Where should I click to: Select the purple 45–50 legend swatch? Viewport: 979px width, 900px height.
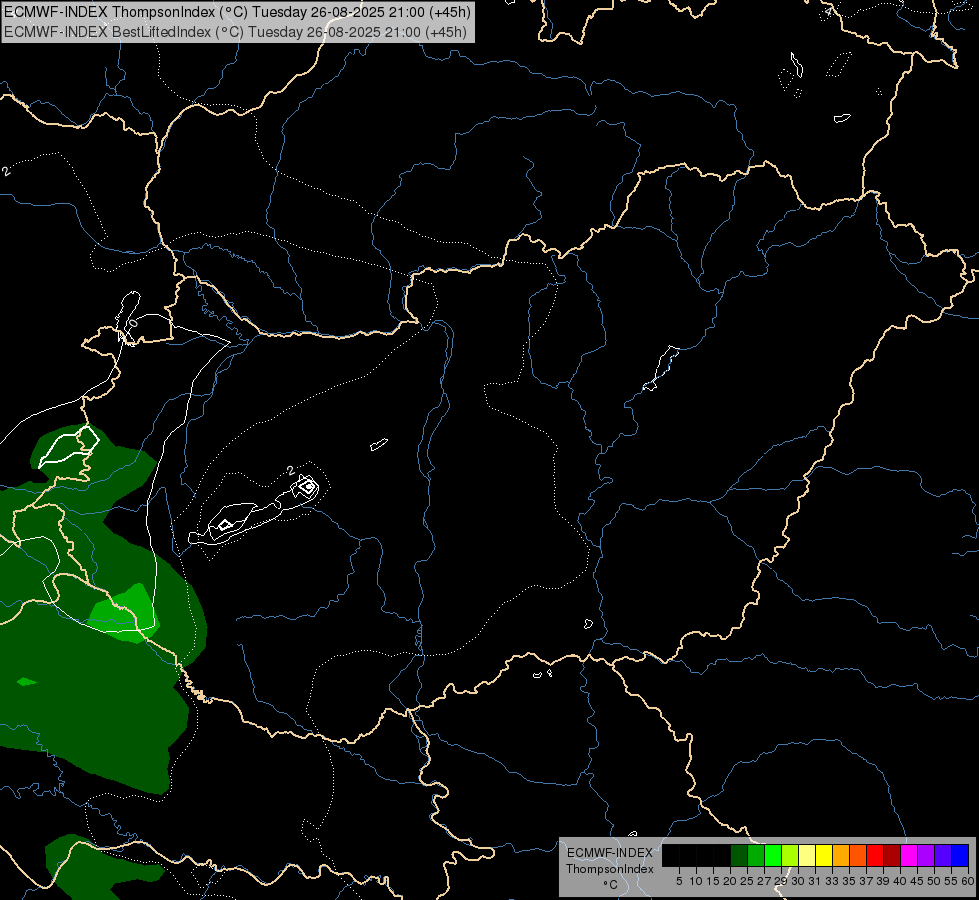(x=926, y=856)
